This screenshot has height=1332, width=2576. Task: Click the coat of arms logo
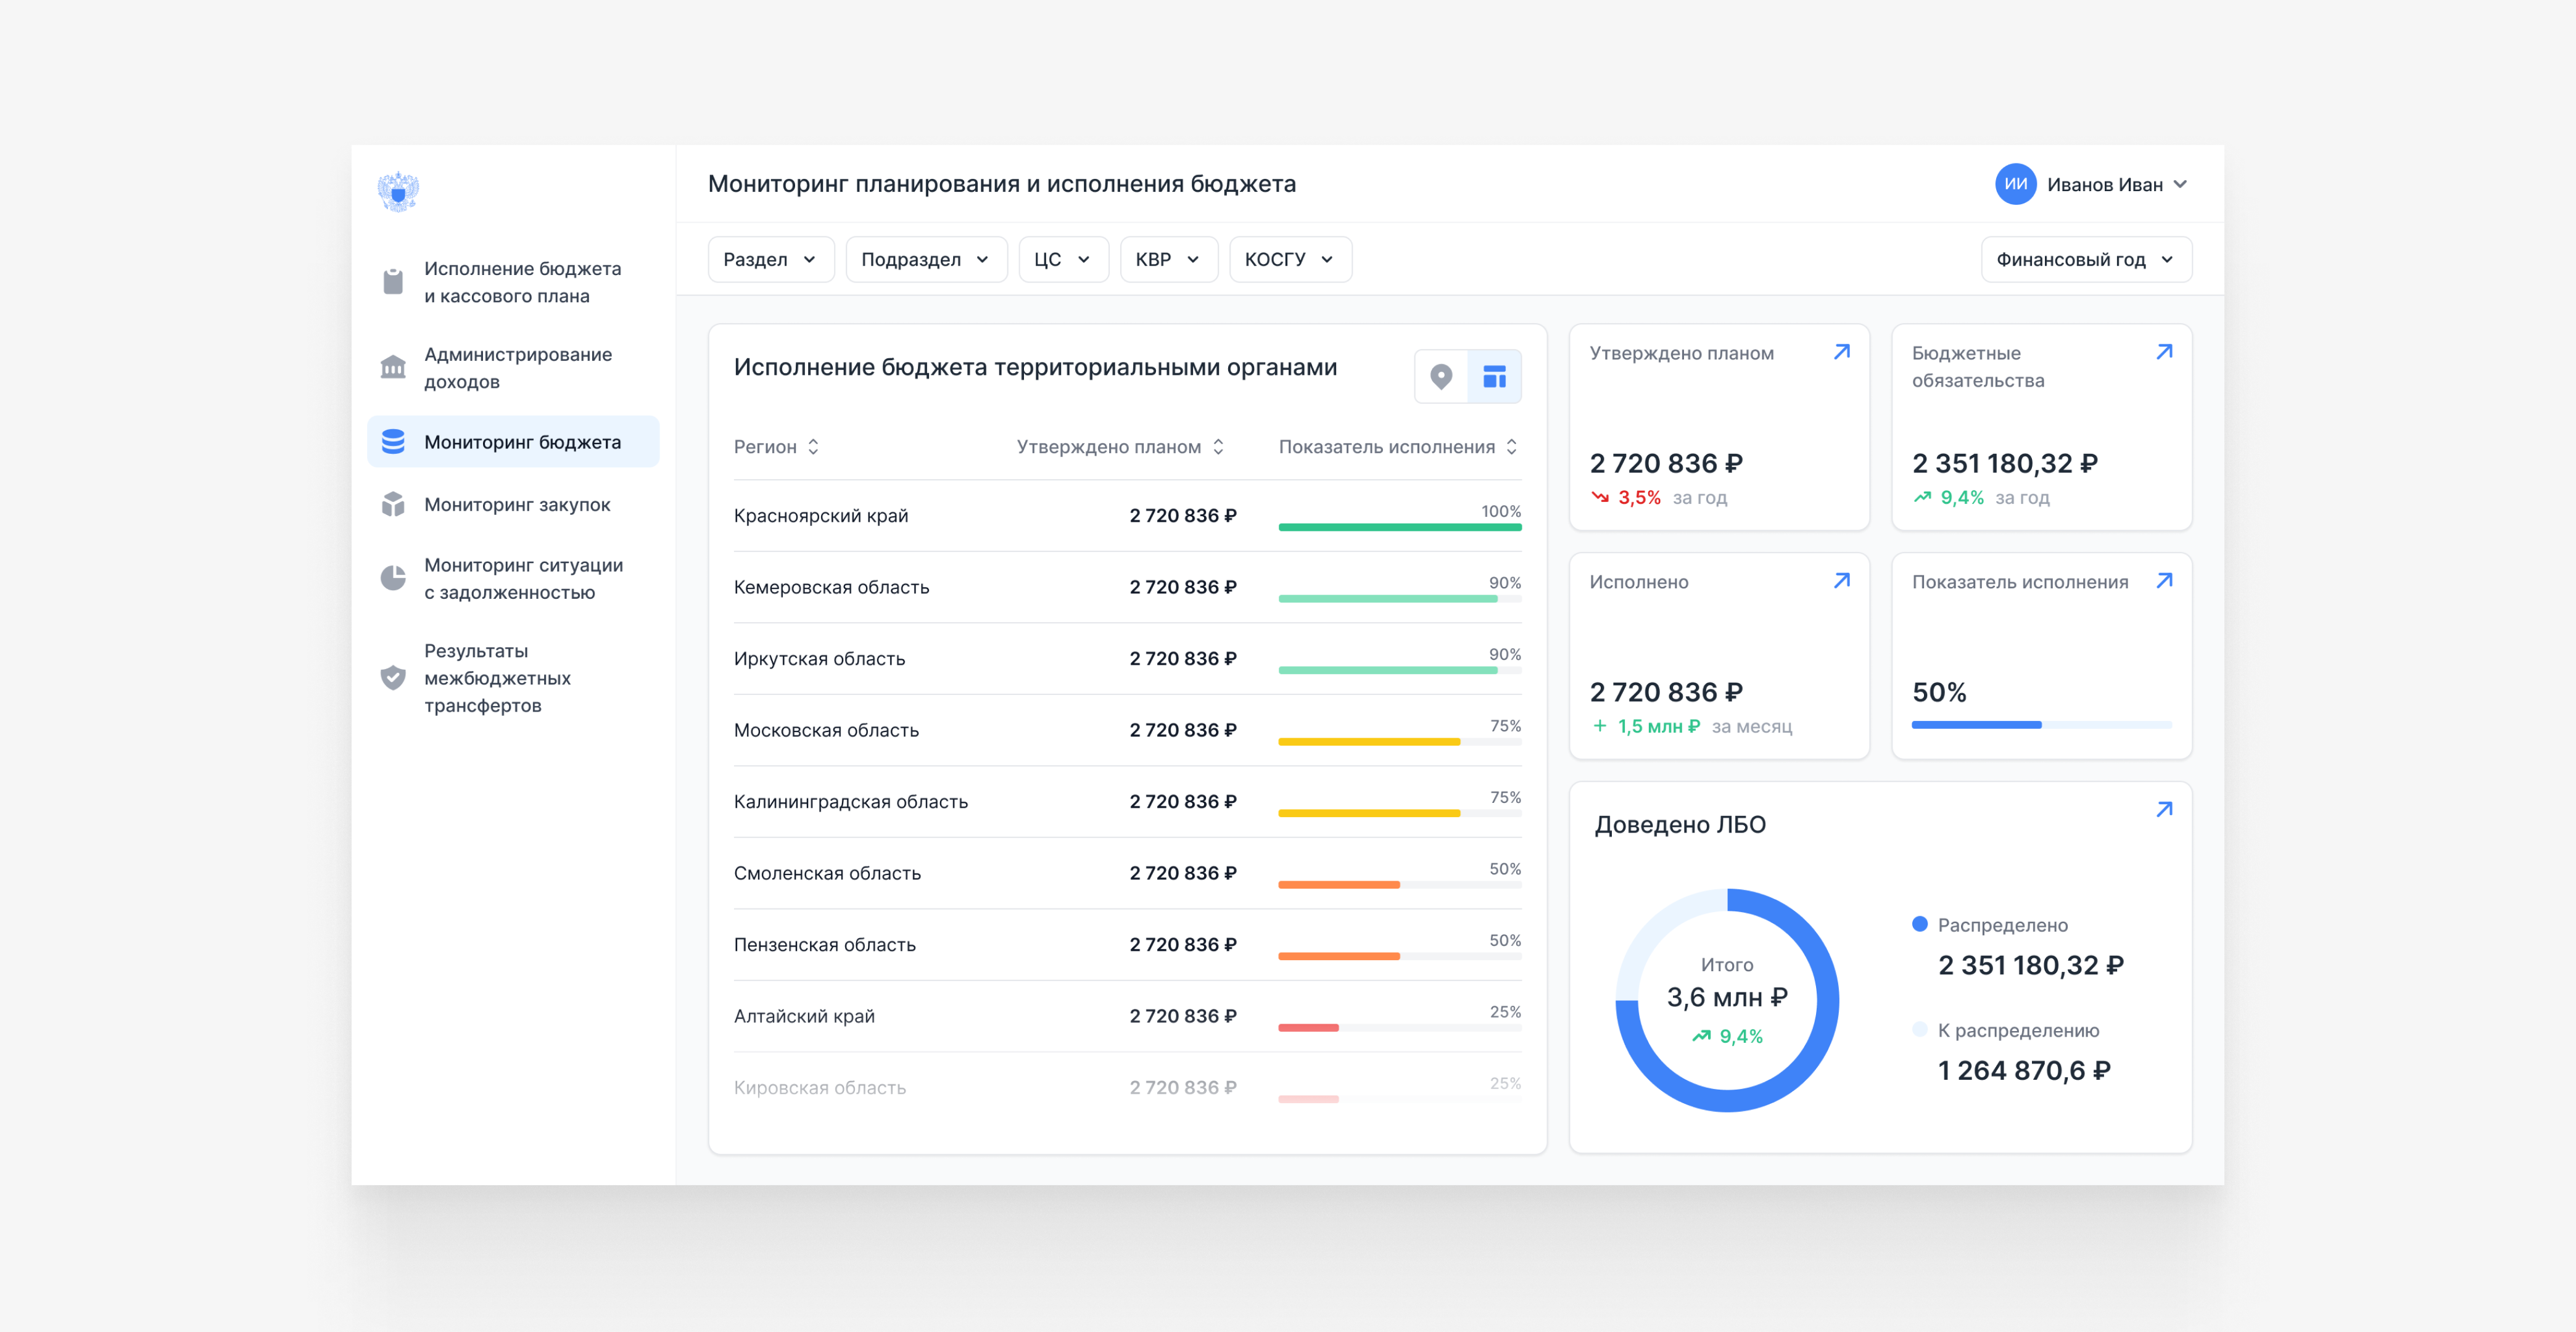click(x=398, y=191)
